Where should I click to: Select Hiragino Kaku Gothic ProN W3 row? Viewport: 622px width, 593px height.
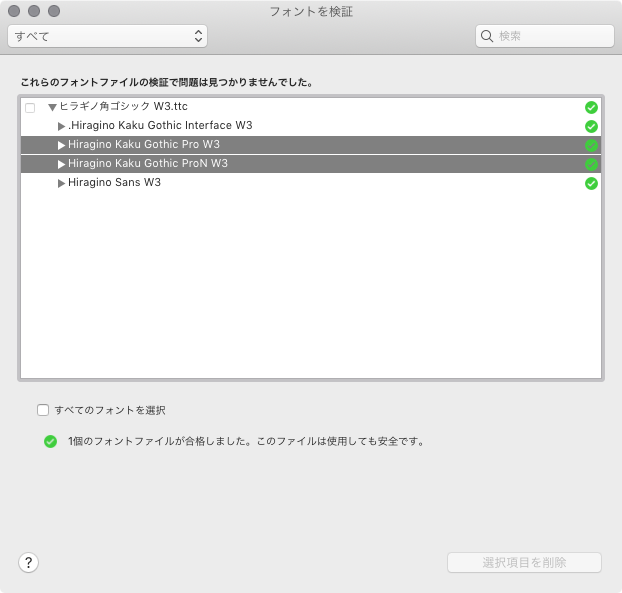tap(311, 164)
